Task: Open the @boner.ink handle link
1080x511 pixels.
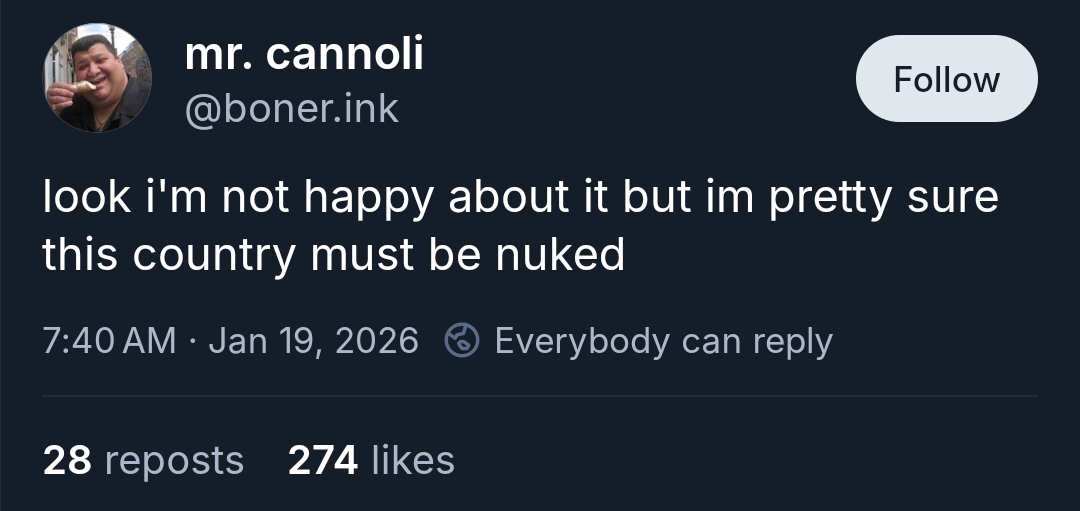Action: coord(292,108)
